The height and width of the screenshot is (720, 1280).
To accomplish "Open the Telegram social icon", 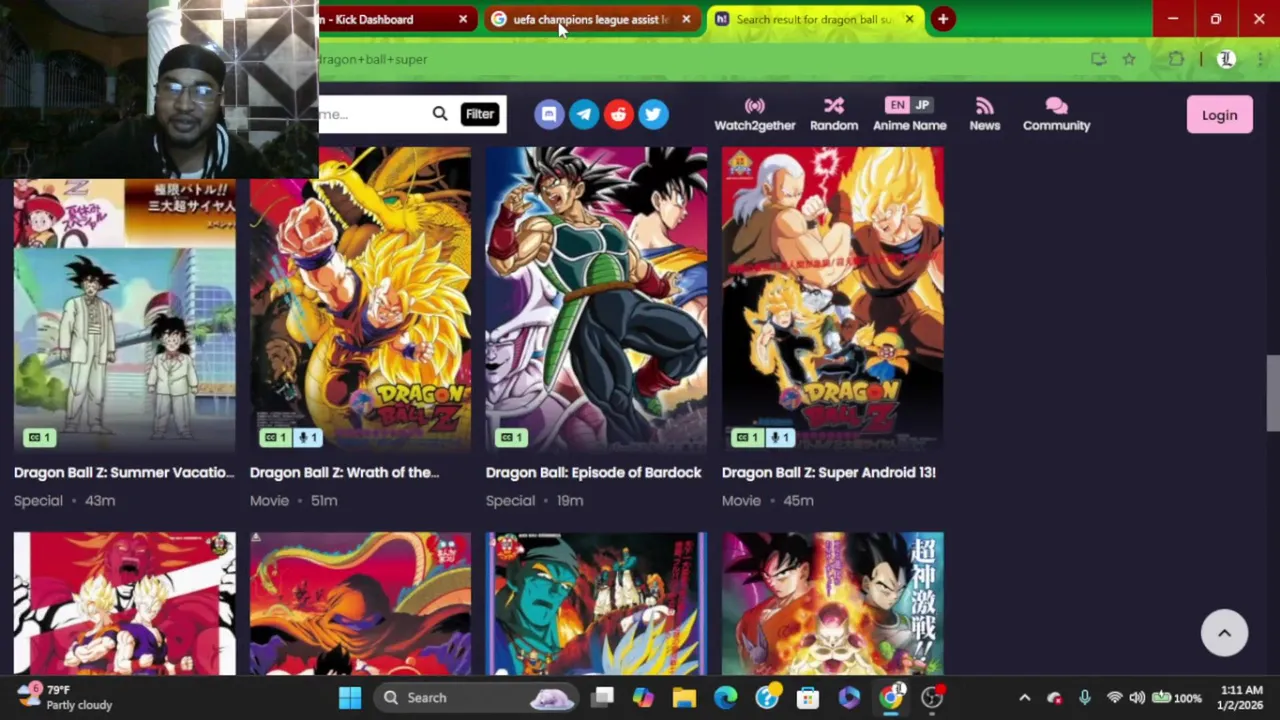I will click(x=584, y=114).
